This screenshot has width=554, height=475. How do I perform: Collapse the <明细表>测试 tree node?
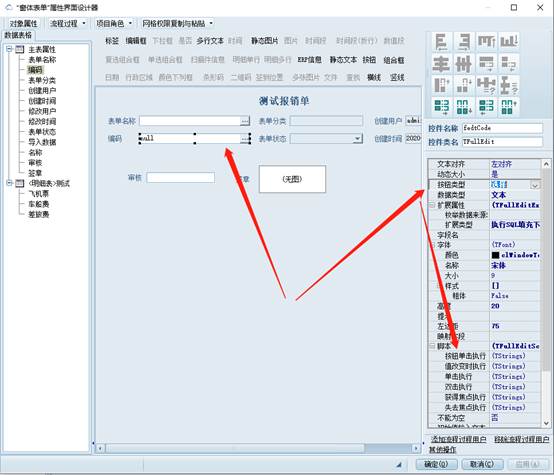[x=9, y=183]
